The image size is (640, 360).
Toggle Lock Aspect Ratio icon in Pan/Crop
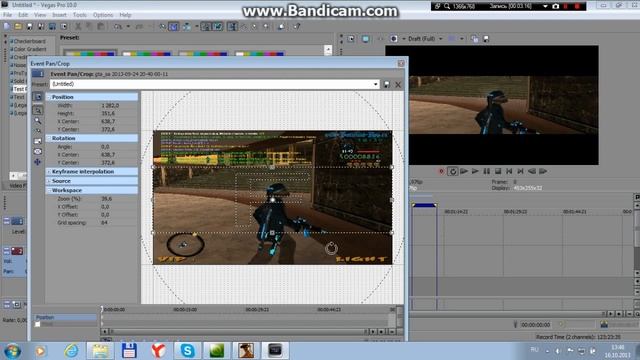pos(38,141)
